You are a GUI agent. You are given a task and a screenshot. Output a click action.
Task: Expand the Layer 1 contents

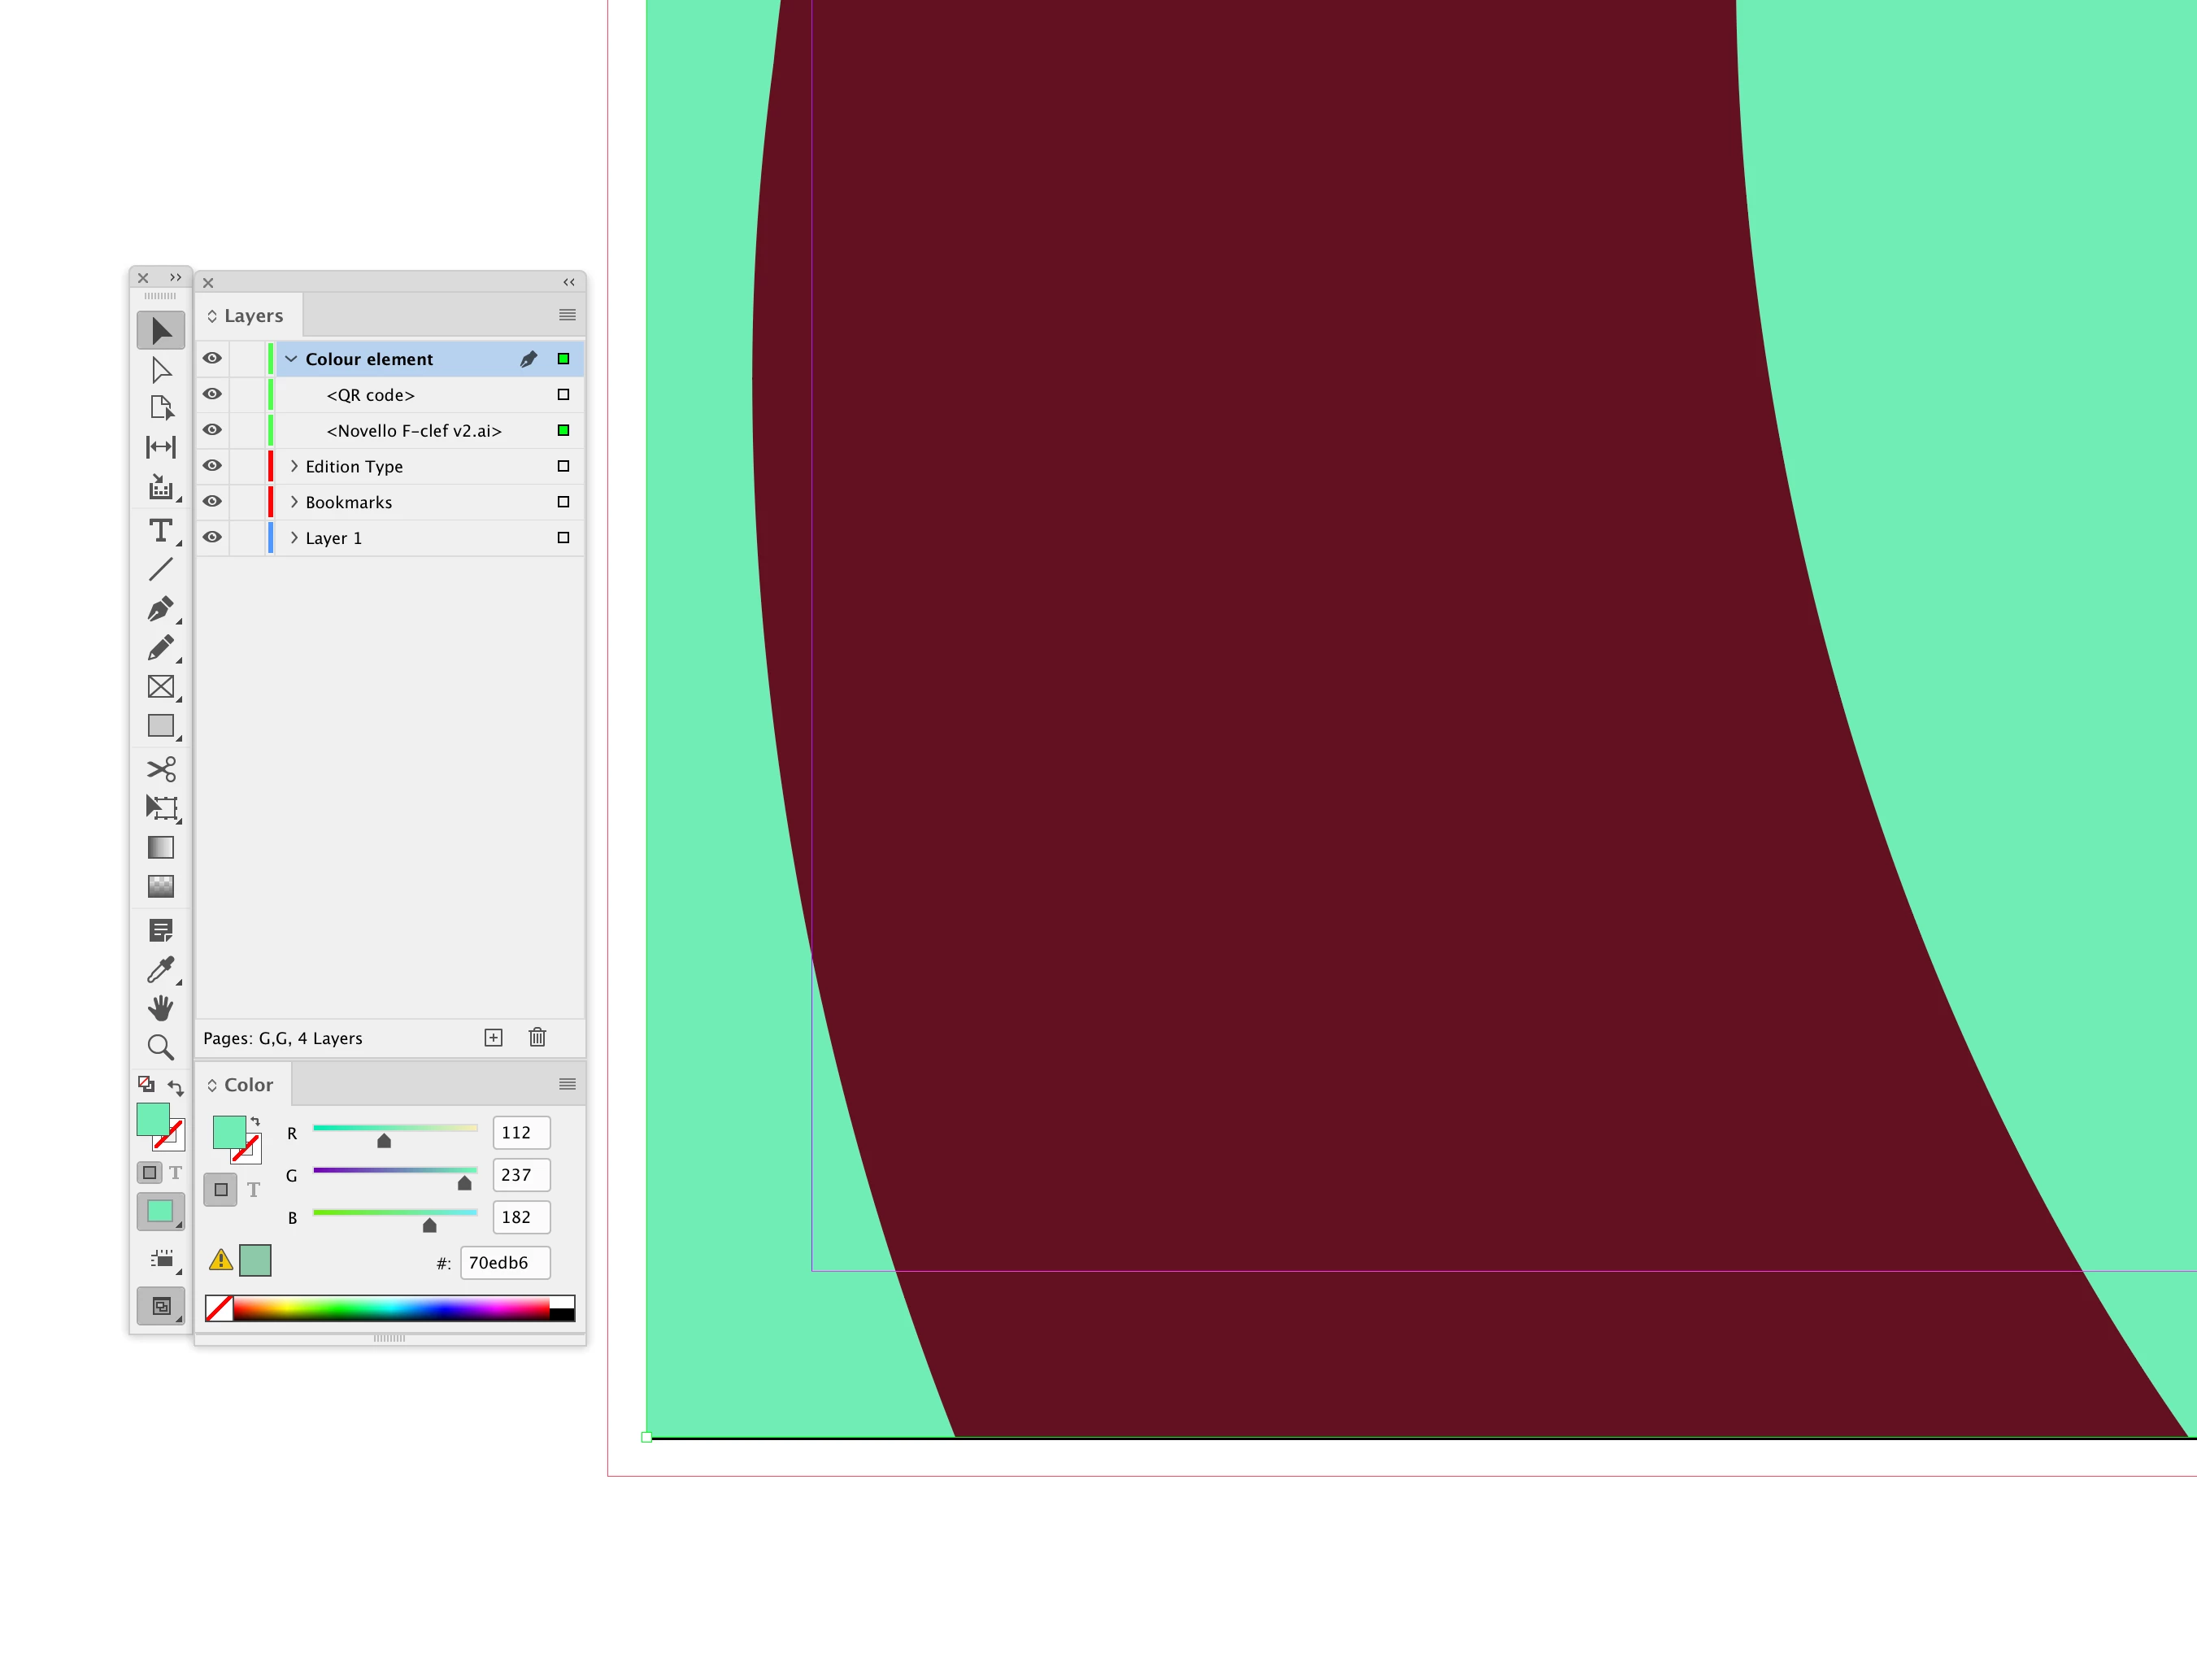click(x=294, y=537)
